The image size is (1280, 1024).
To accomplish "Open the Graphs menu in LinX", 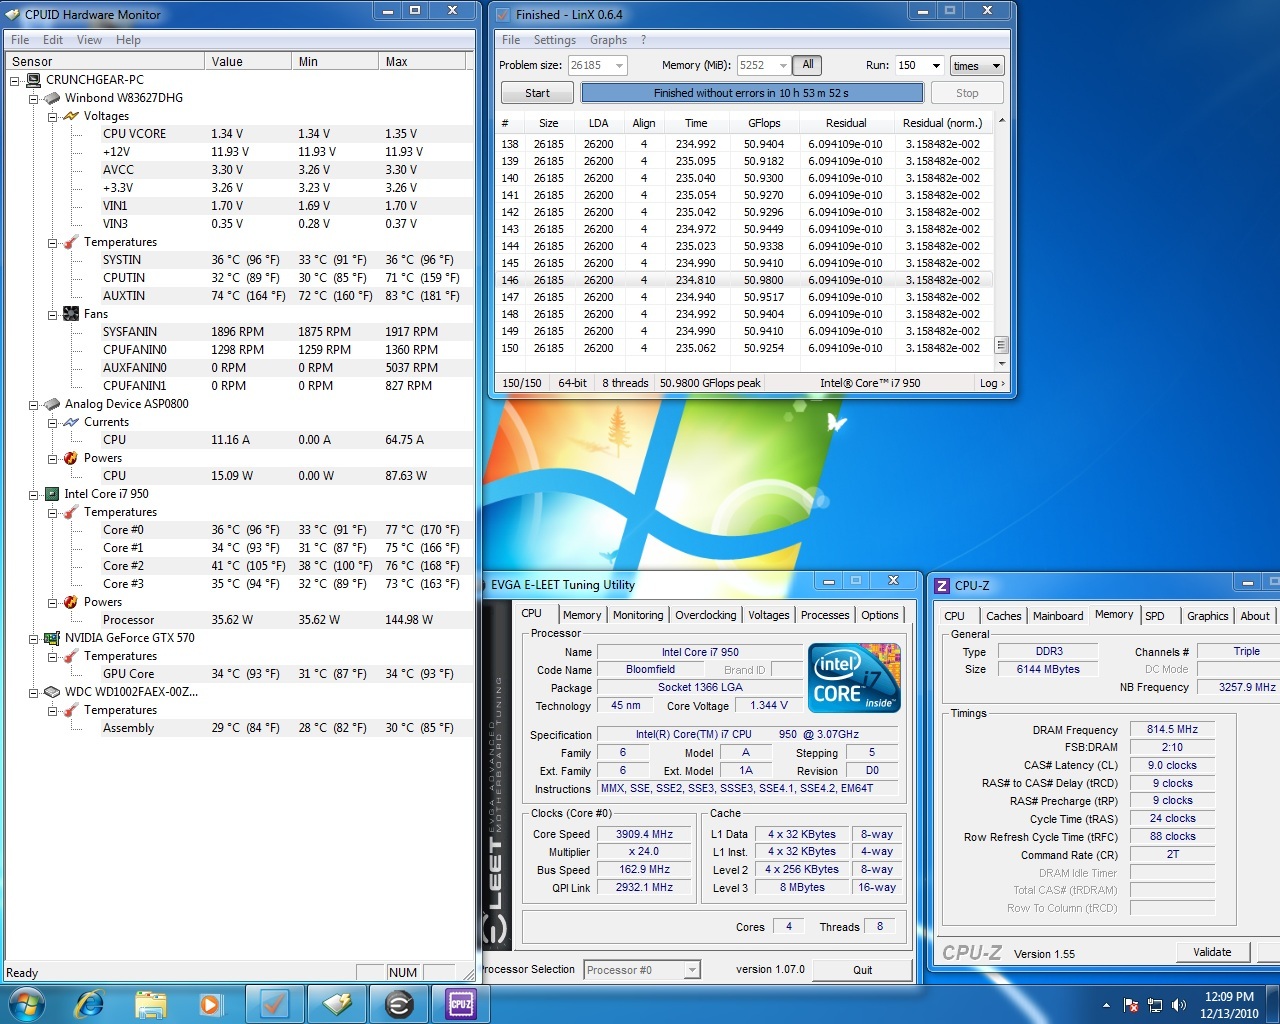I will point(608,40).
